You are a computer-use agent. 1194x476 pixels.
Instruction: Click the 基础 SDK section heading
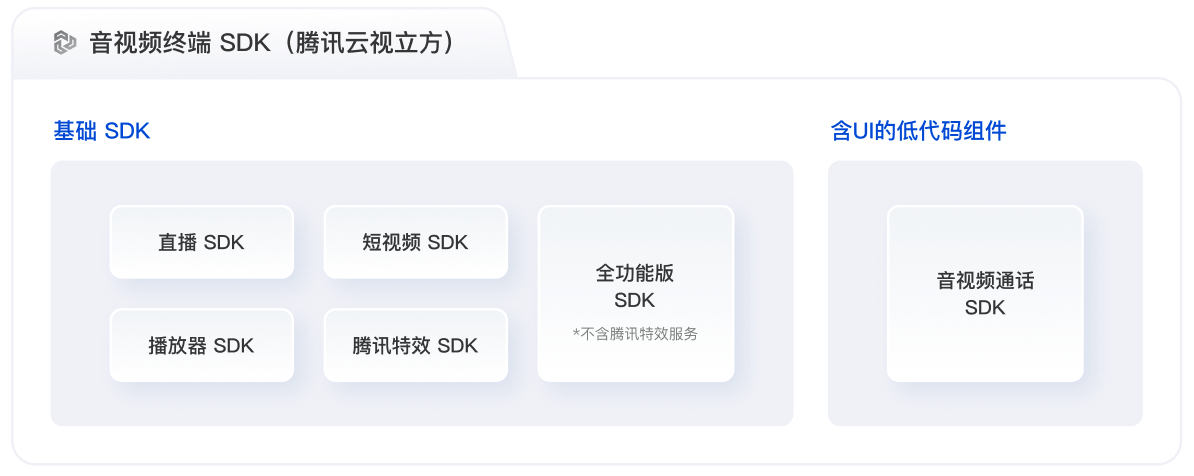102,131
